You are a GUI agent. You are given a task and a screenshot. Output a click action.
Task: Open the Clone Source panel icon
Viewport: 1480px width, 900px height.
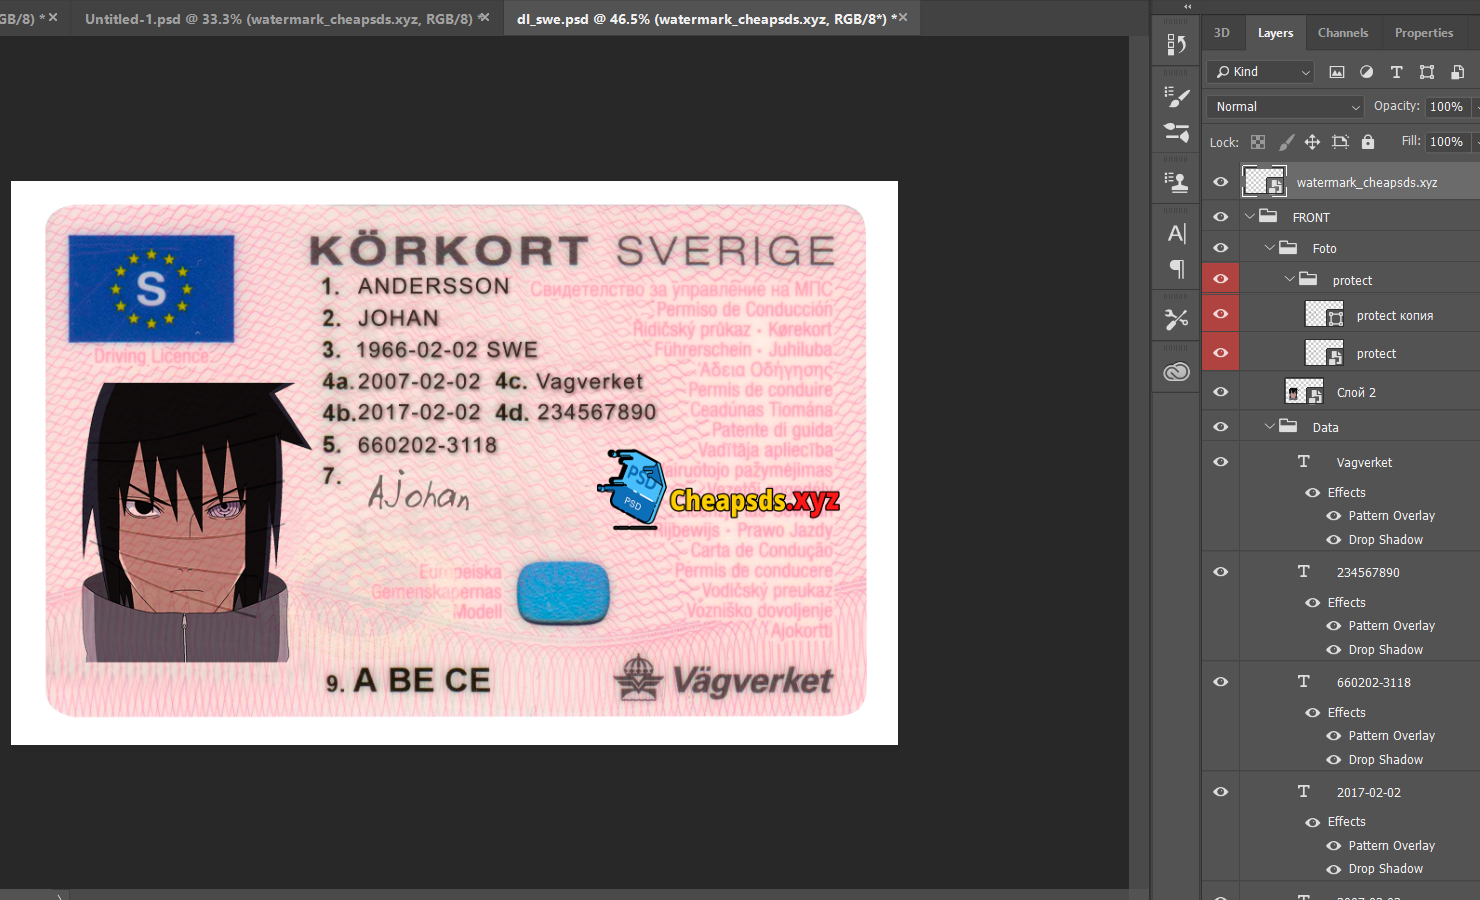pos(1177,182)
